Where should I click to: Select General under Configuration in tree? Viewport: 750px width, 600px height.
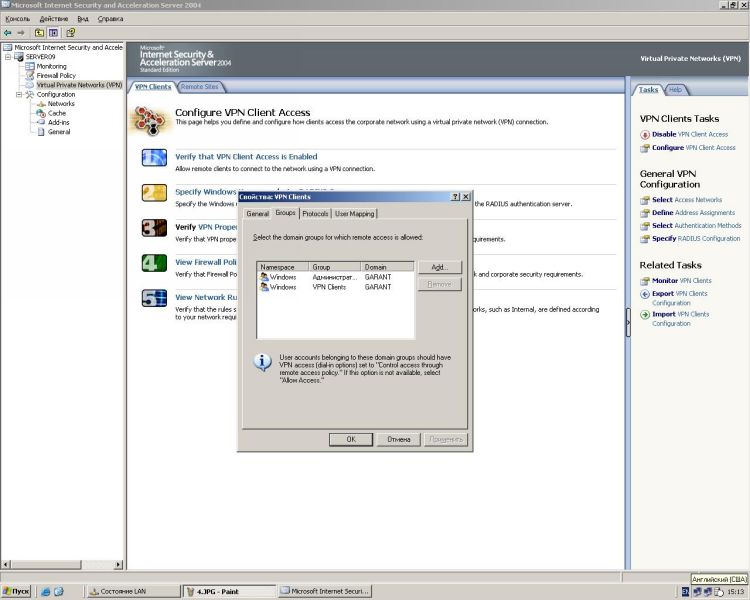pos(58,132)
